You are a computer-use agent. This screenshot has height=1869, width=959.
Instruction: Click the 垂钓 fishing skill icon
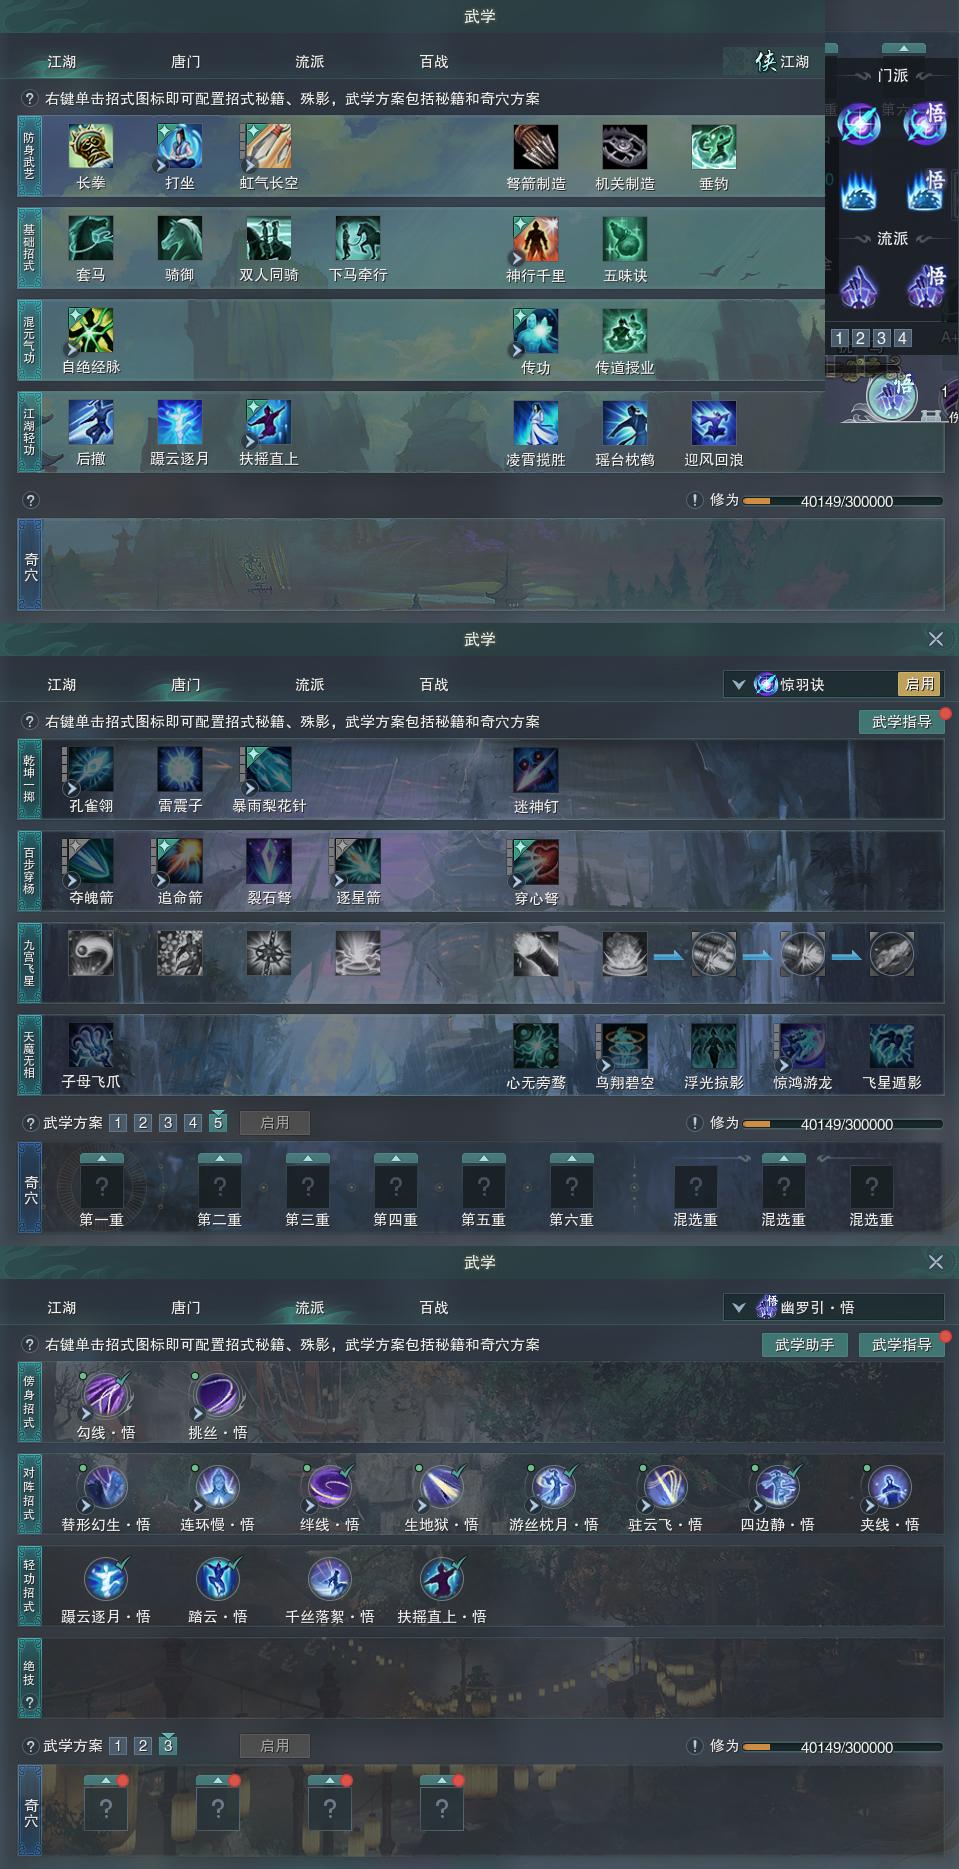[713, 147]
